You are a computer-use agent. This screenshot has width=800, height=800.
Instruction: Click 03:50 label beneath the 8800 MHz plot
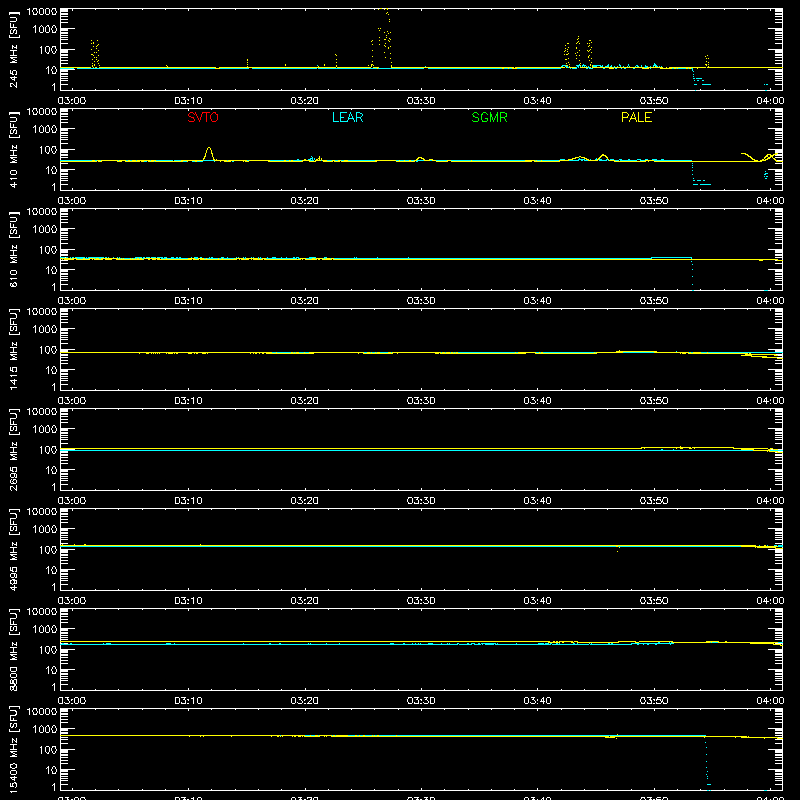click(654, 701)
